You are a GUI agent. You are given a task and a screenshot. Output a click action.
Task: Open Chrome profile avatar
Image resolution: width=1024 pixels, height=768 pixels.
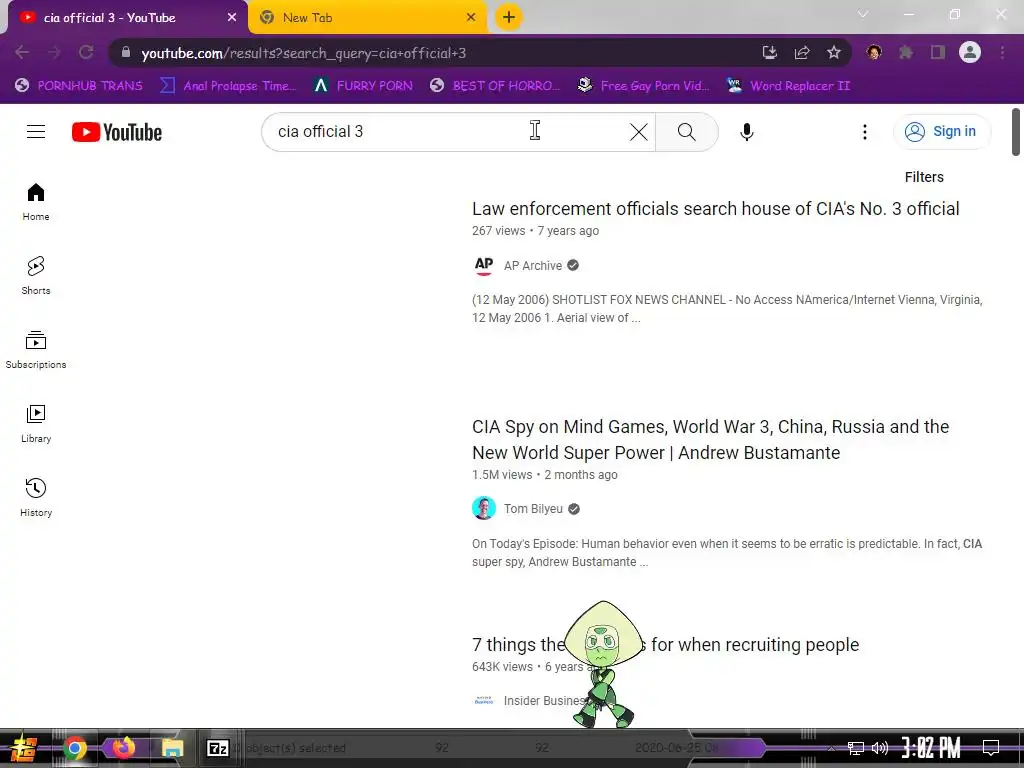click(970, 52)
